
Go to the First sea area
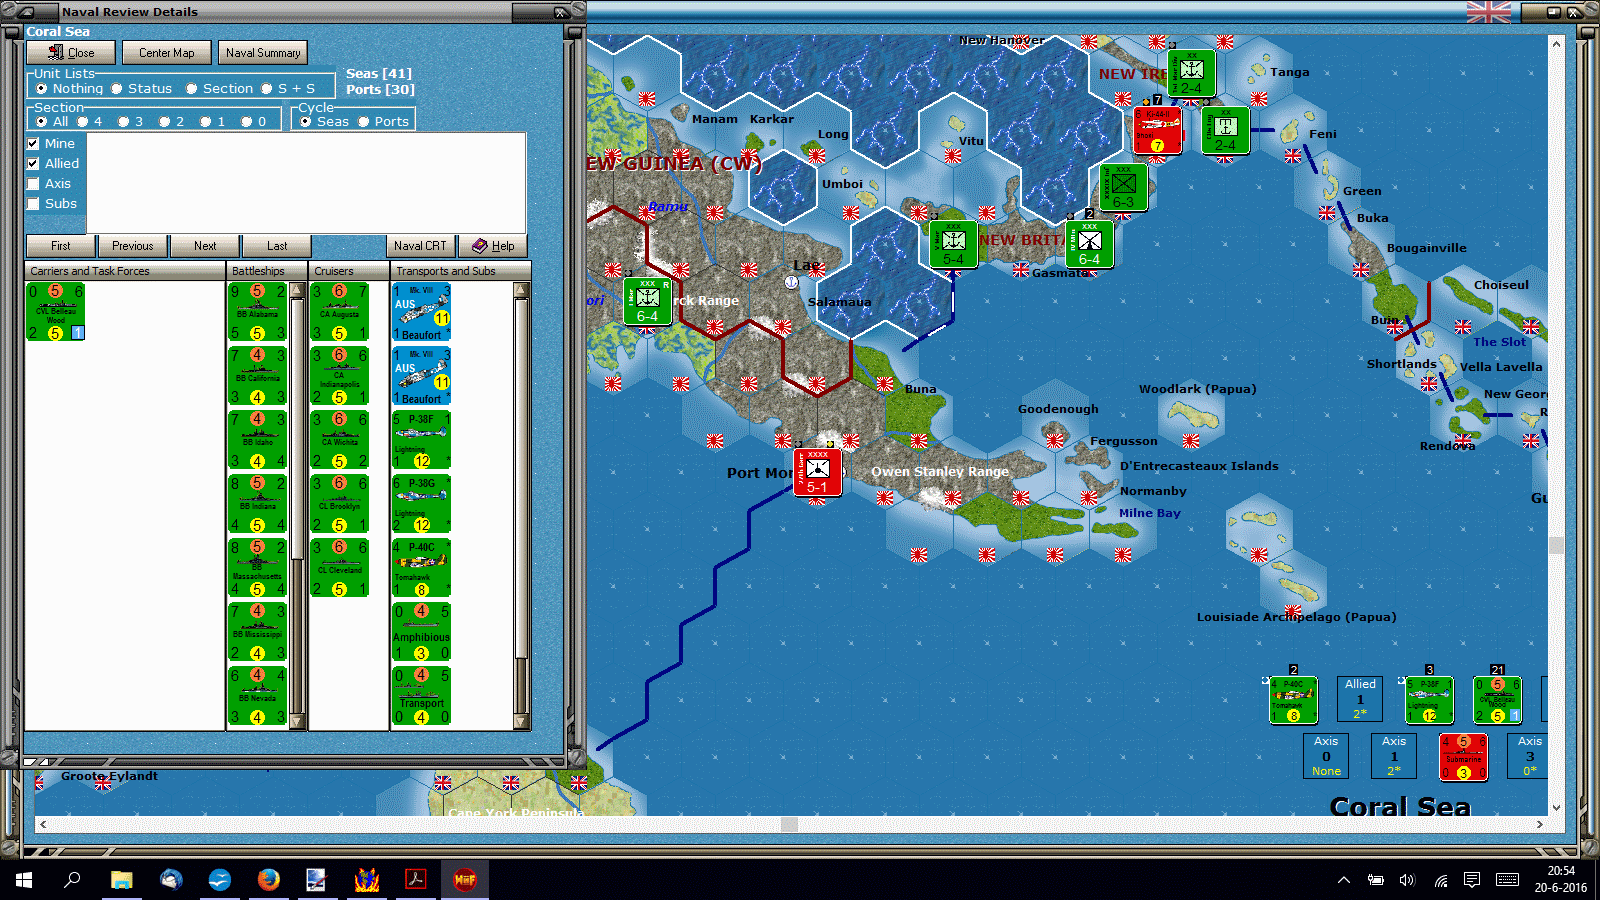click(61, 245)
